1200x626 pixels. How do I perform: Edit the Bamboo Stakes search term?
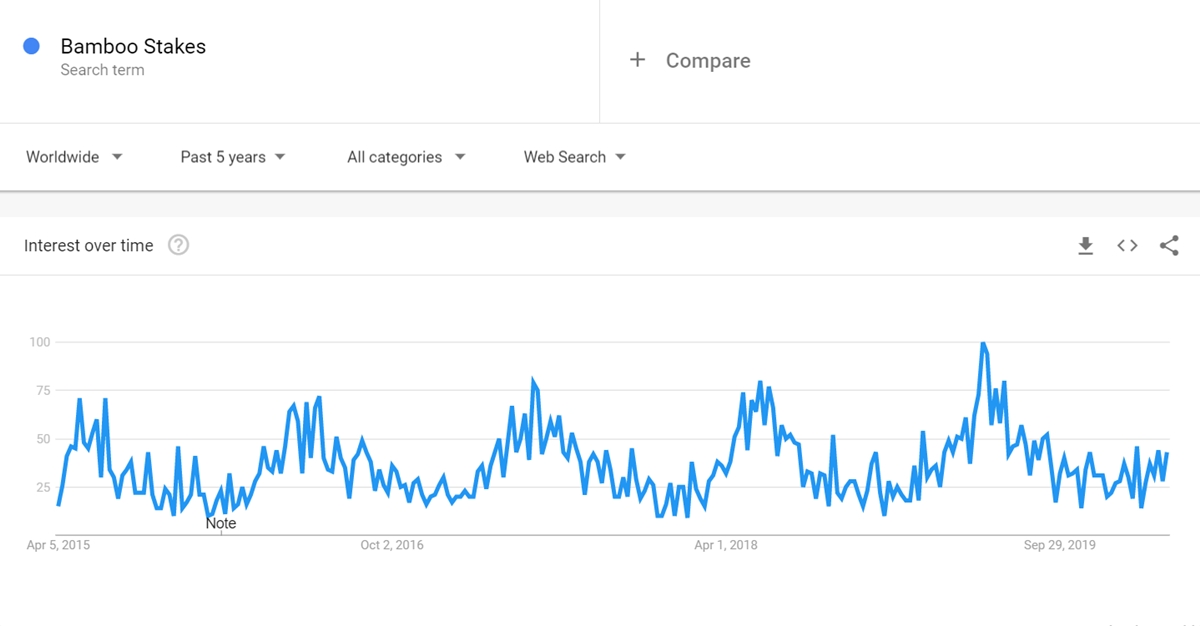coord(133,46)
